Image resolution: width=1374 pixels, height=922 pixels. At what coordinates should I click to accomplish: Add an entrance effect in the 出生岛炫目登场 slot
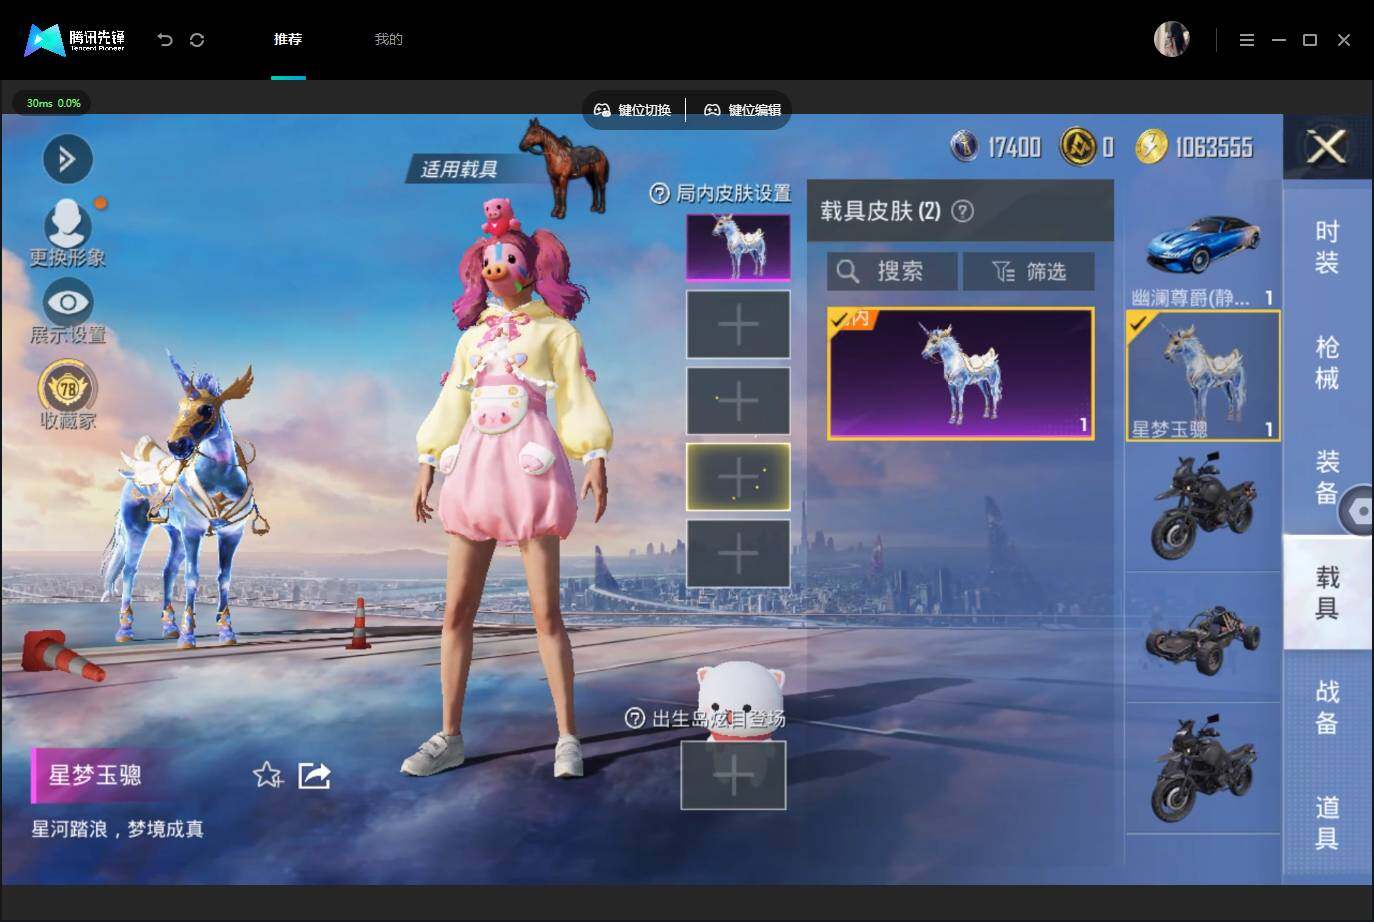(x=733, y=775)
